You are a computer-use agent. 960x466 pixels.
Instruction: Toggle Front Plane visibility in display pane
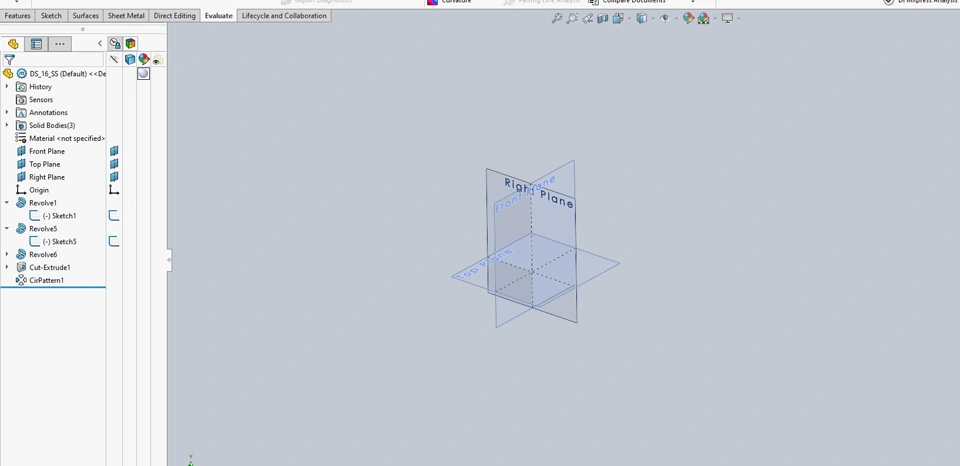click(x=114, y=151)
